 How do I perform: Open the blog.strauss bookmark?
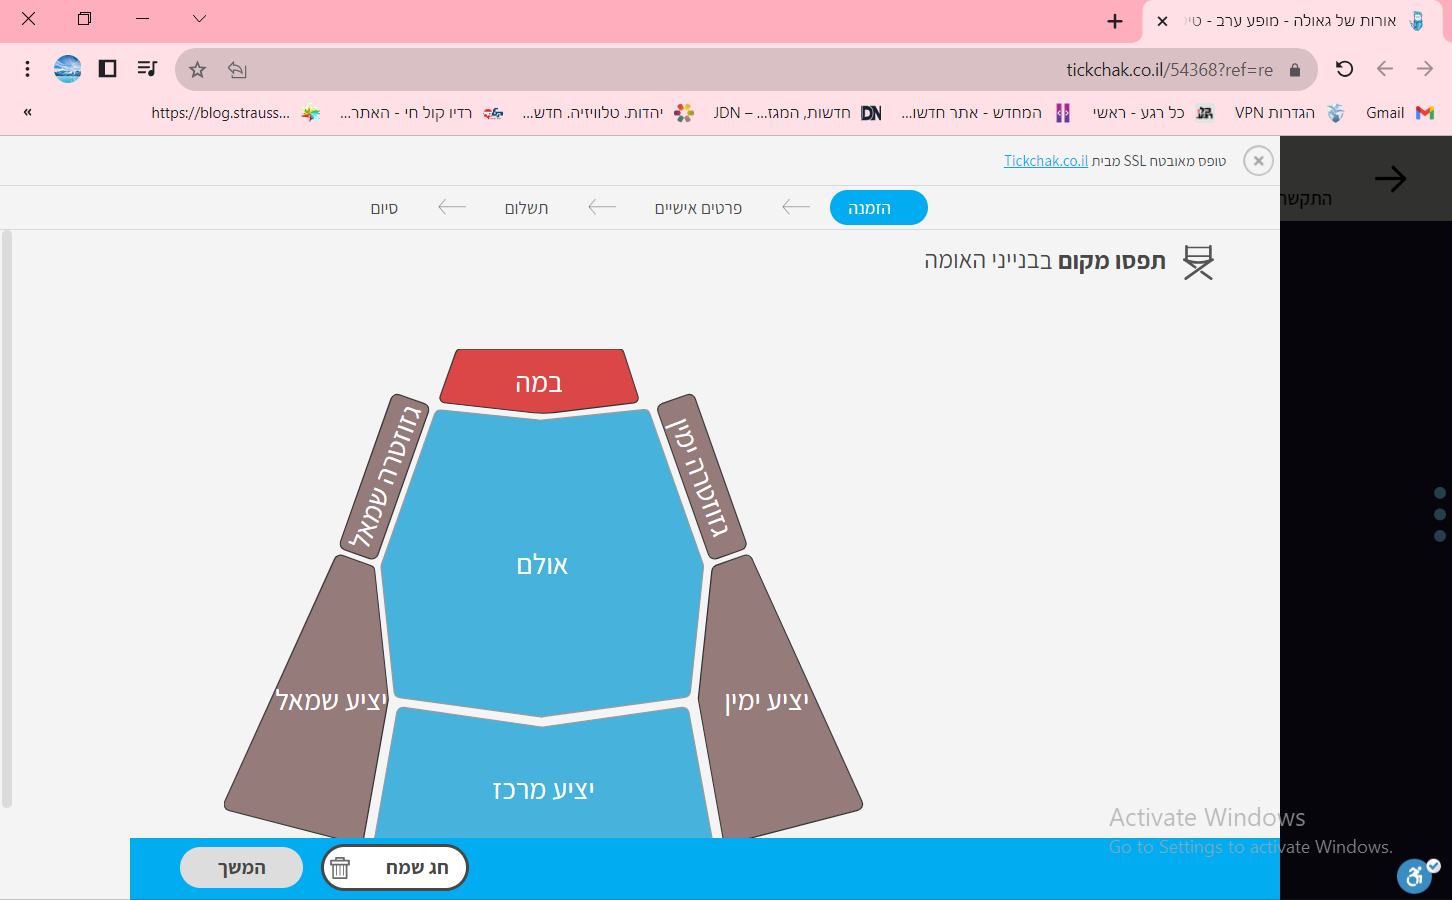click(236, 113)
